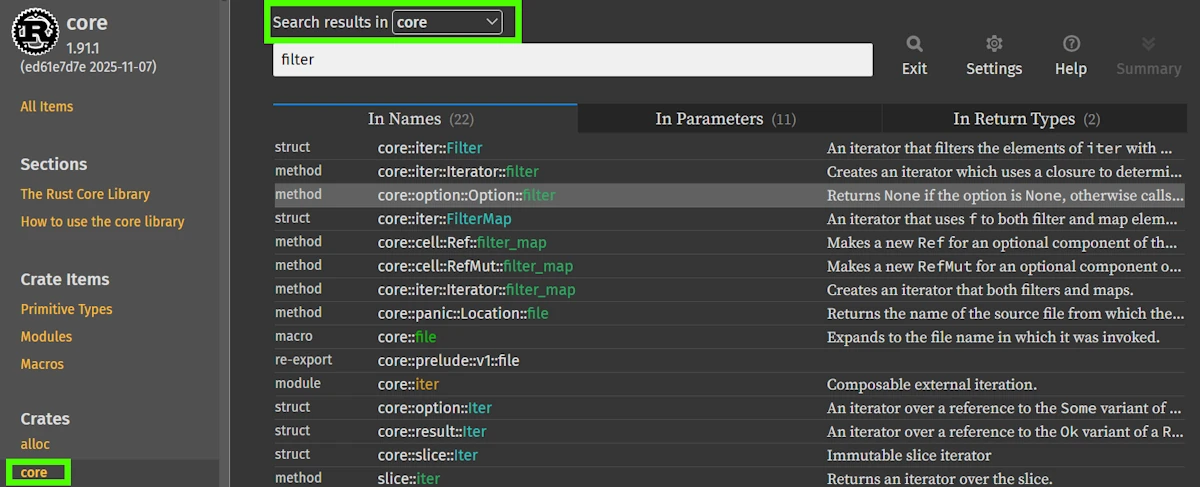1200x487 pixels.
Task: Open the crate selector dropdown showing core
Action: (x=447, y=22)
